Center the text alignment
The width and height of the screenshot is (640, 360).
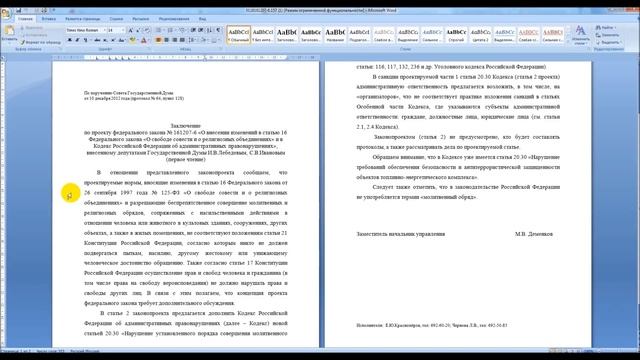[167, 40]
